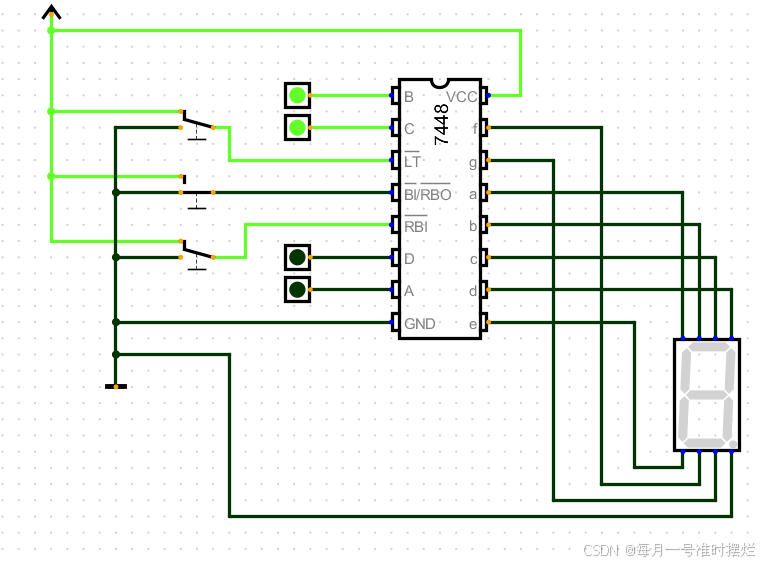This screenshot has height=564, width=762.
Task: Click the b output pin on chip
Action: (485, 225)
